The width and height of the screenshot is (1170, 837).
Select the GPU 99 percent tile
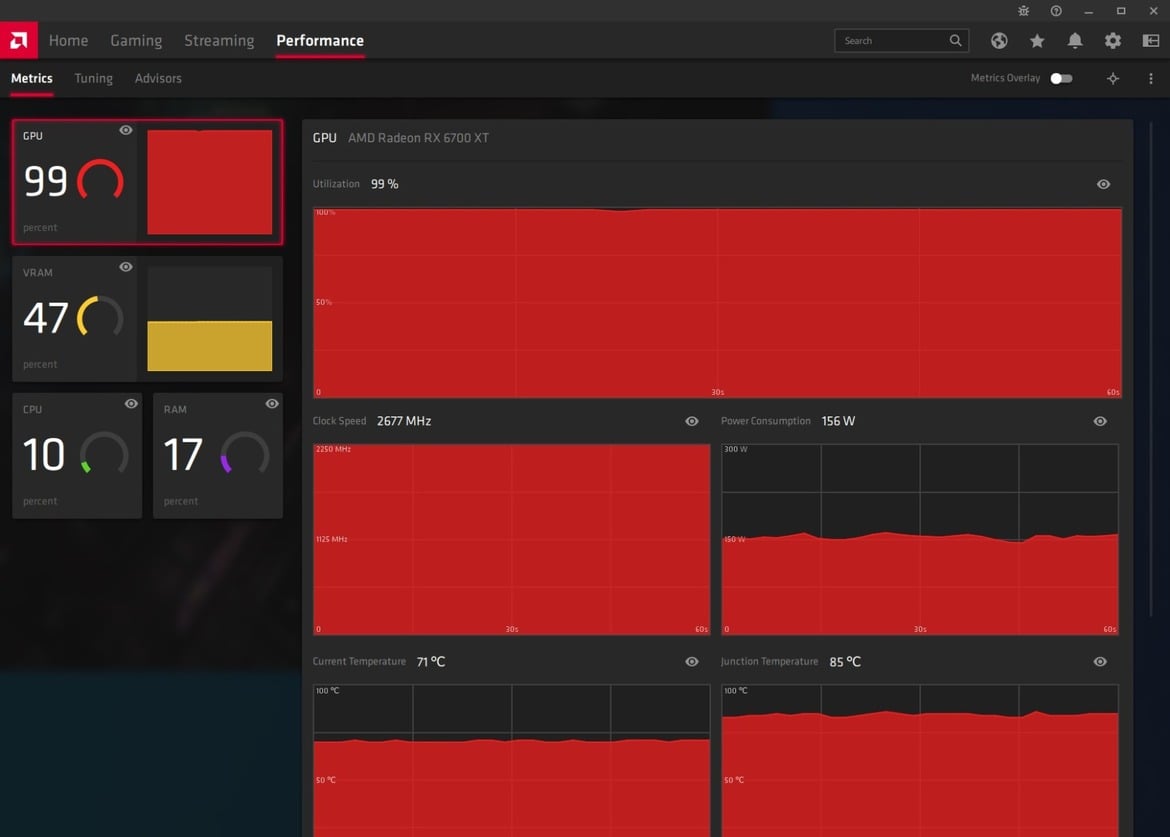tap(148, 182)
